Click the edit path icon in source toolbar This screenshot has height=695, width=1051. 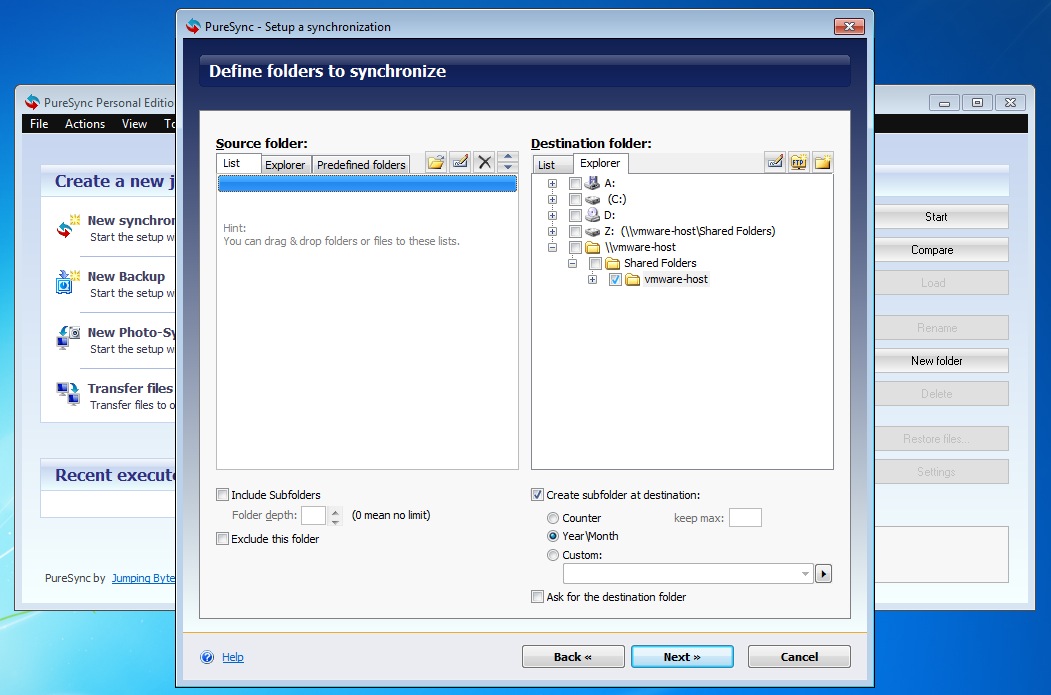460,162
